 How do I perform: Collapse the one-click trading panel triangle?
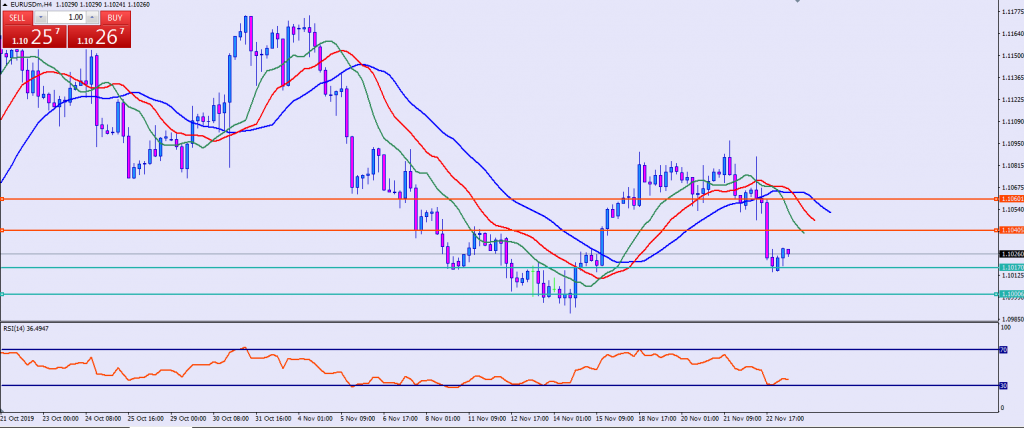point(5,5)
